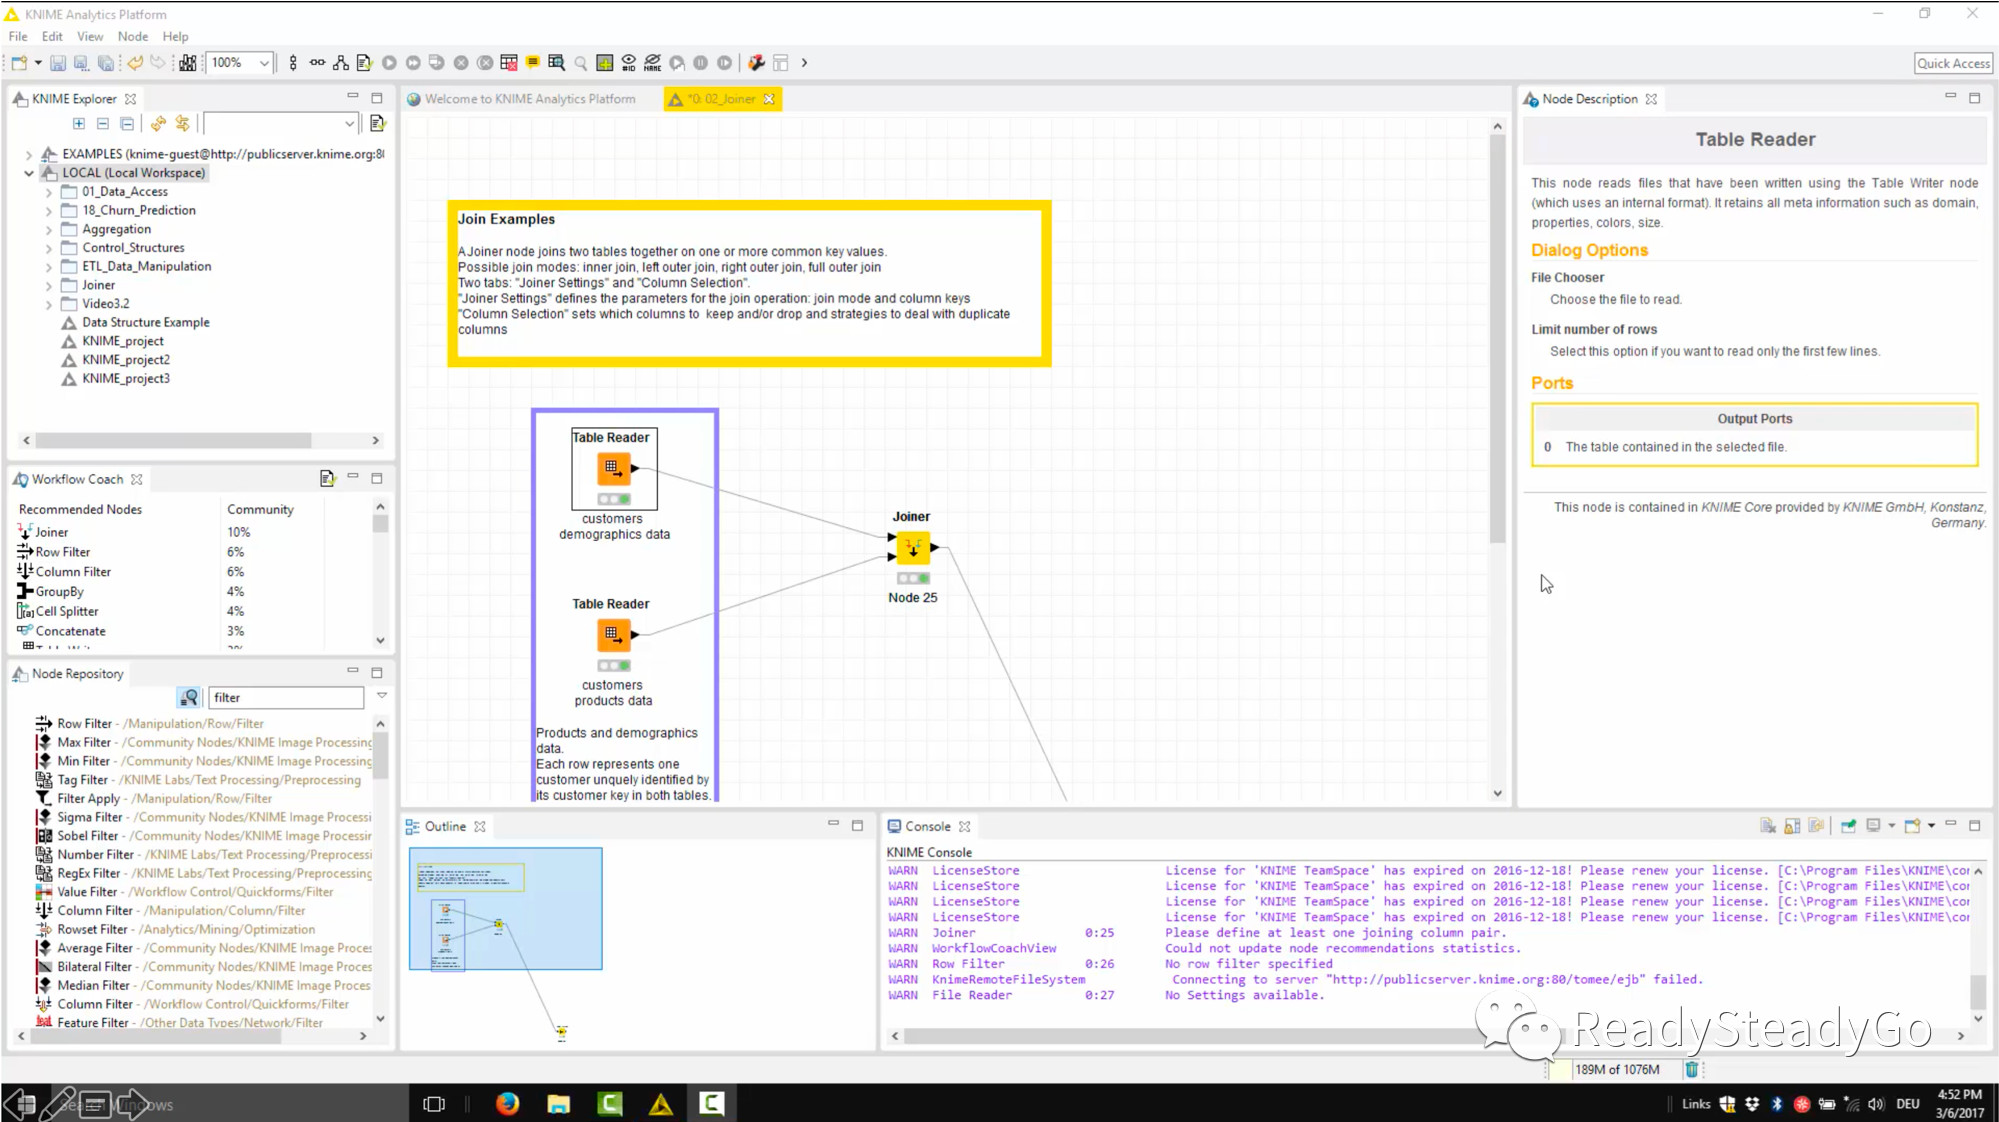Click the Save All toolbar icon
This screenshot has height=1122, width=1999.
click(x=106, y=63)
